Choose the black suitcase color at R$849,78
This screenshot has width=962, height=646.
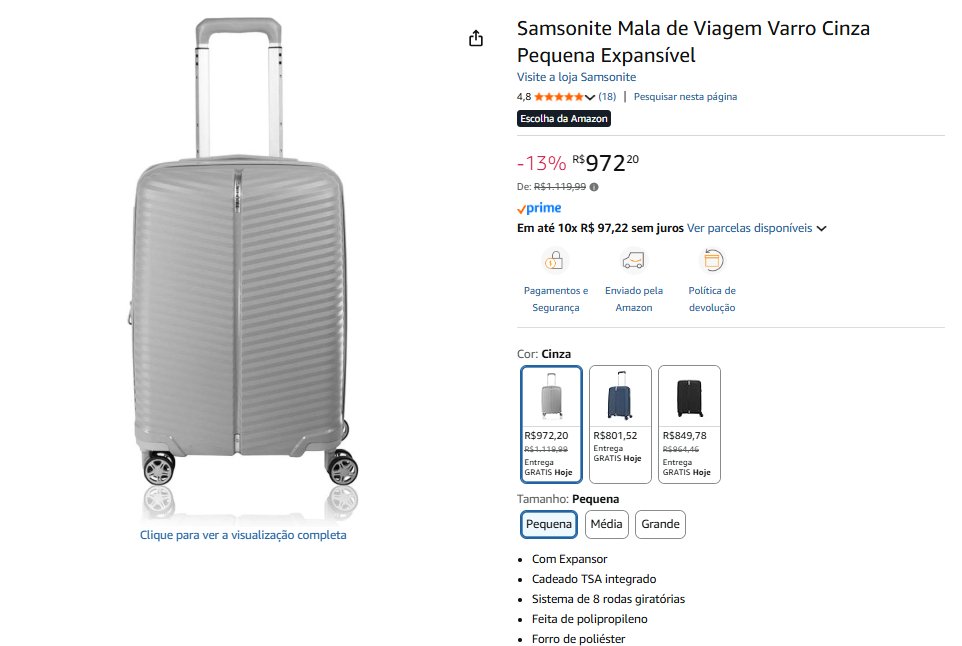pyautogui.click(x=689, y=424)
